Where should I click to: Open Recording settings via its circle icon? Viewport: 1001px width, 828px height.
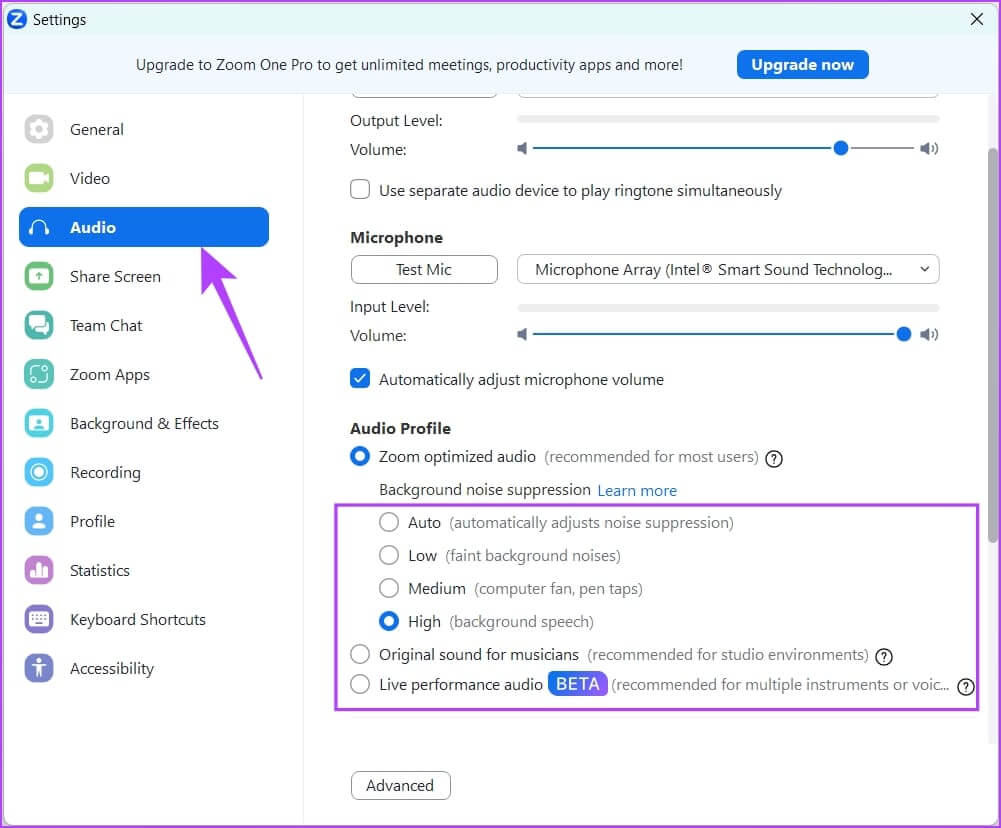point(39,472)
